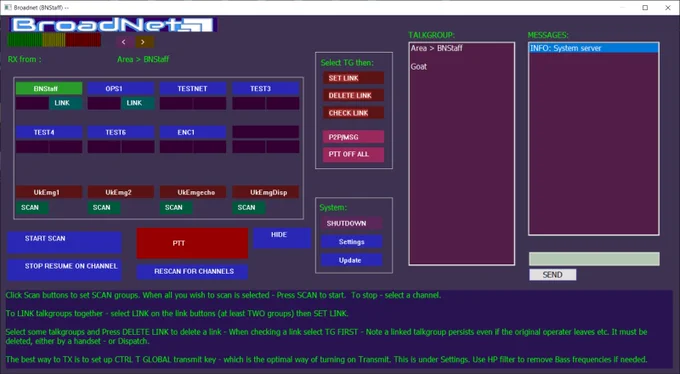Select the UkEmg1 emergency channel

49,192
